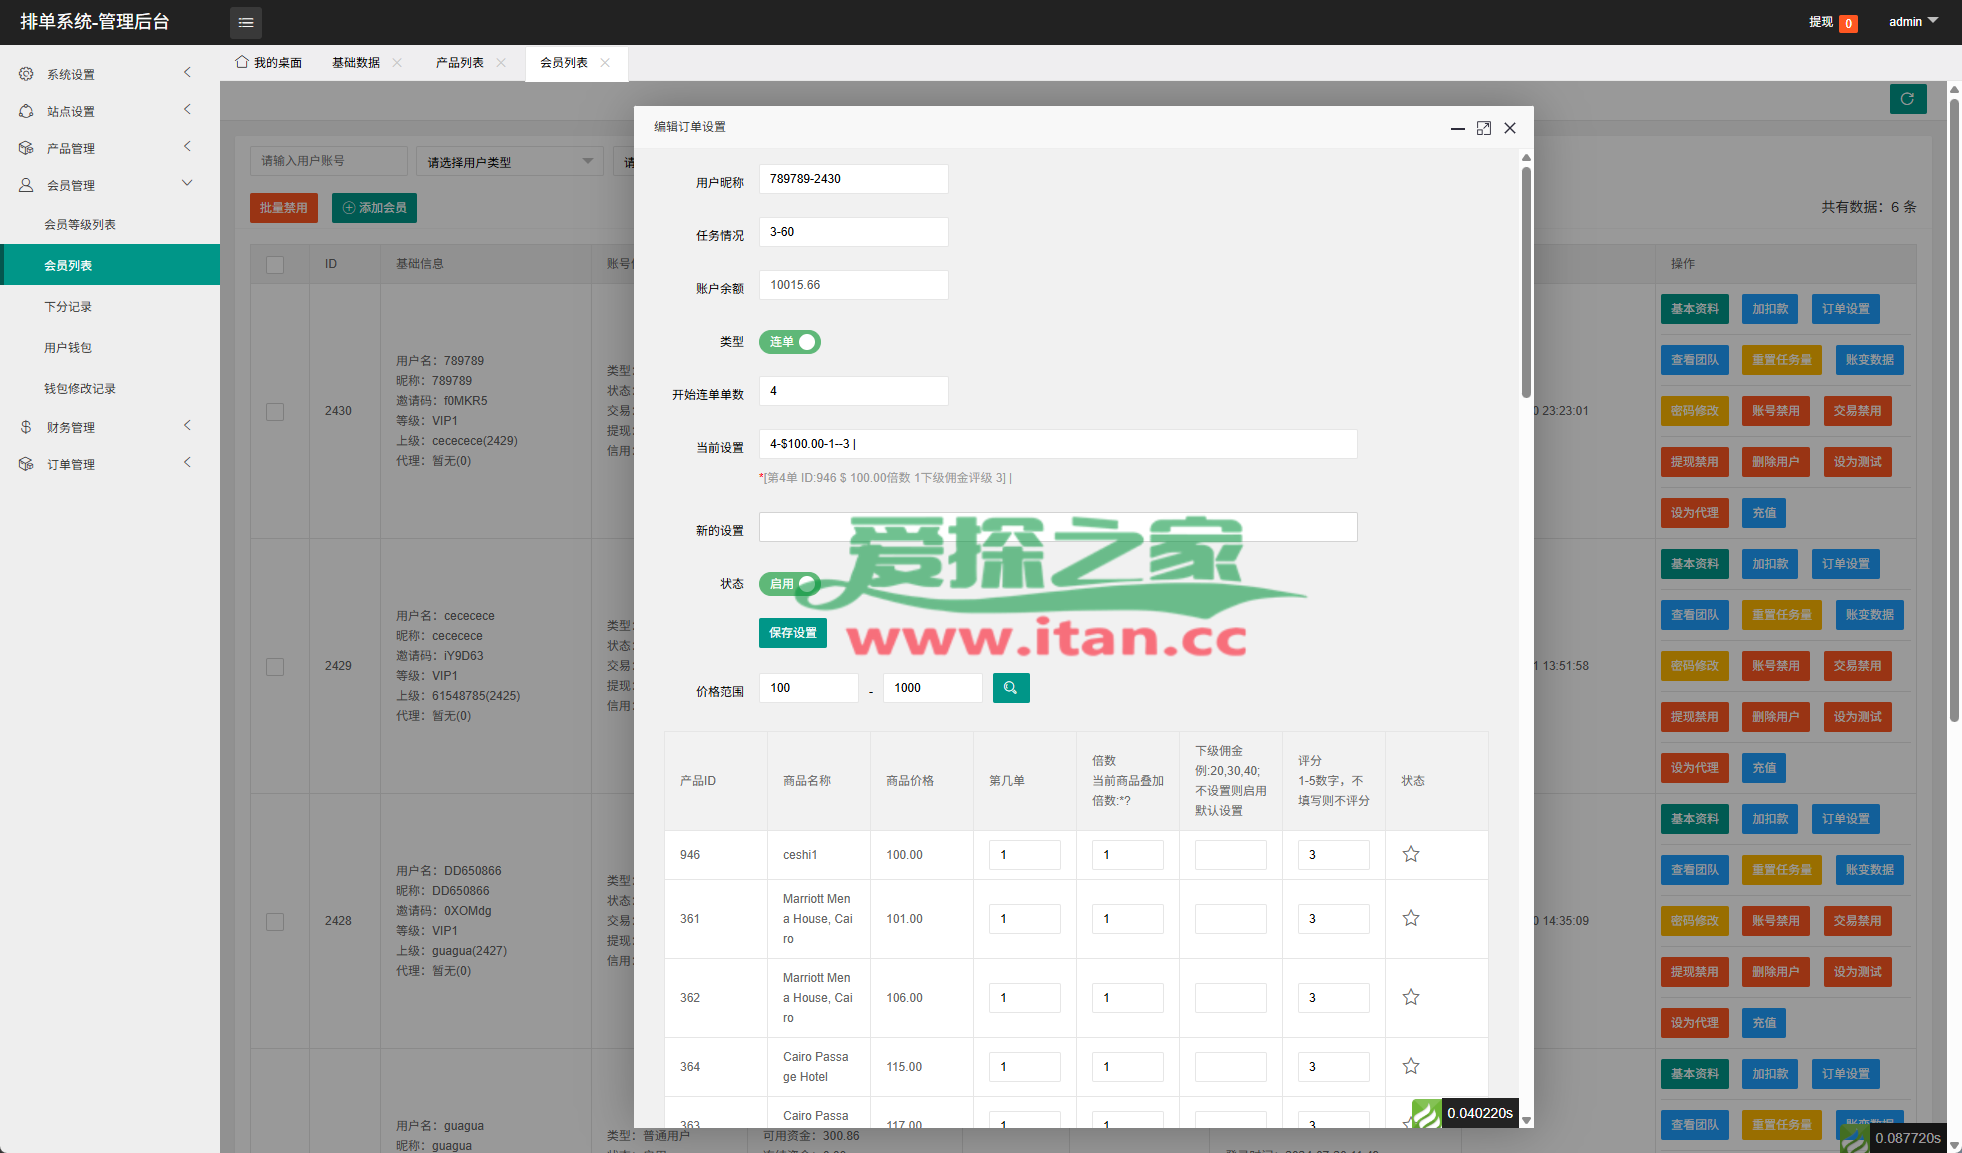Click the minimum price range field

pos(809,688)
